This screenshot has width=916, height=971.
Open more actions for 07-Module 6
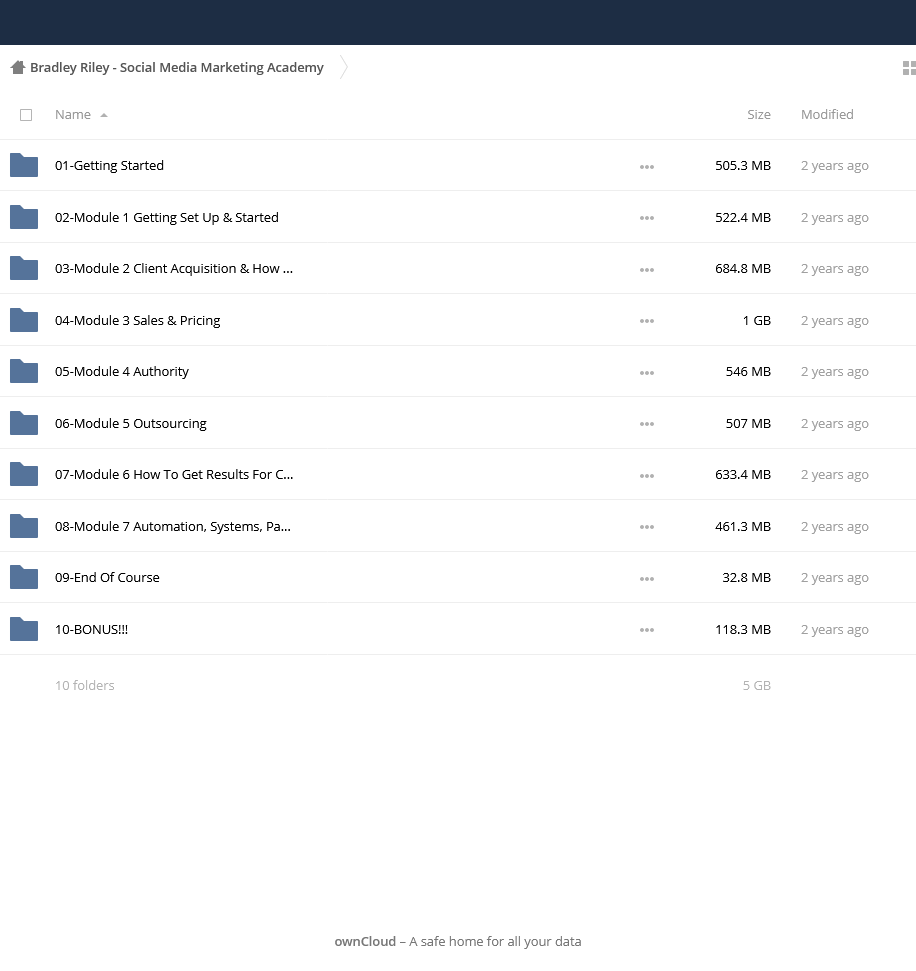[x=647, y=476]
